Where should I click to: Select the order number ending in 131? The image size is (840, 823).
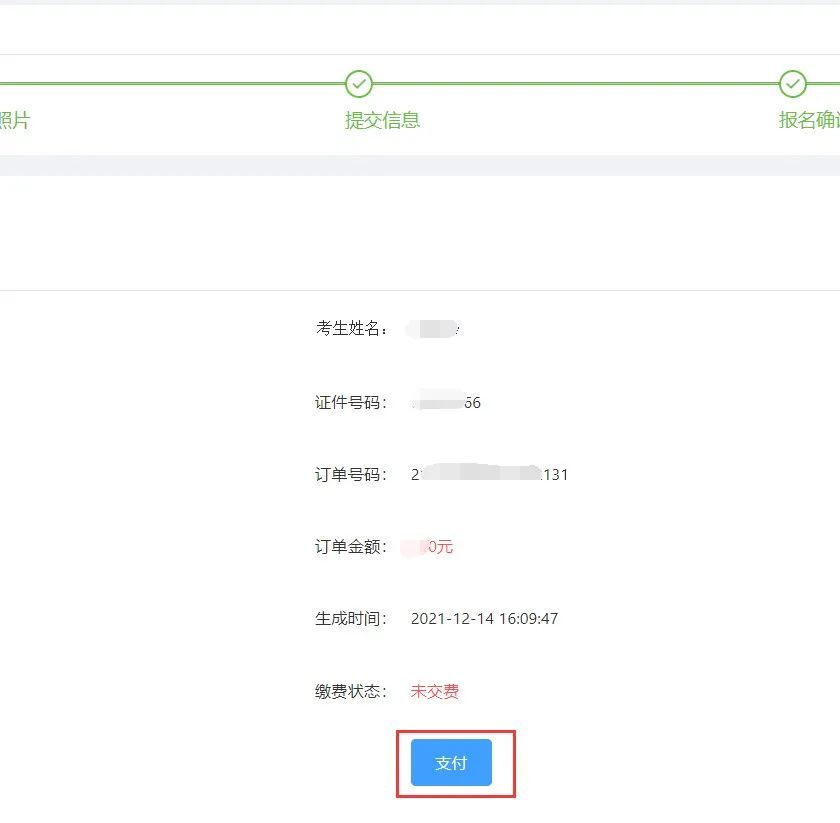(x=489, y=475)
